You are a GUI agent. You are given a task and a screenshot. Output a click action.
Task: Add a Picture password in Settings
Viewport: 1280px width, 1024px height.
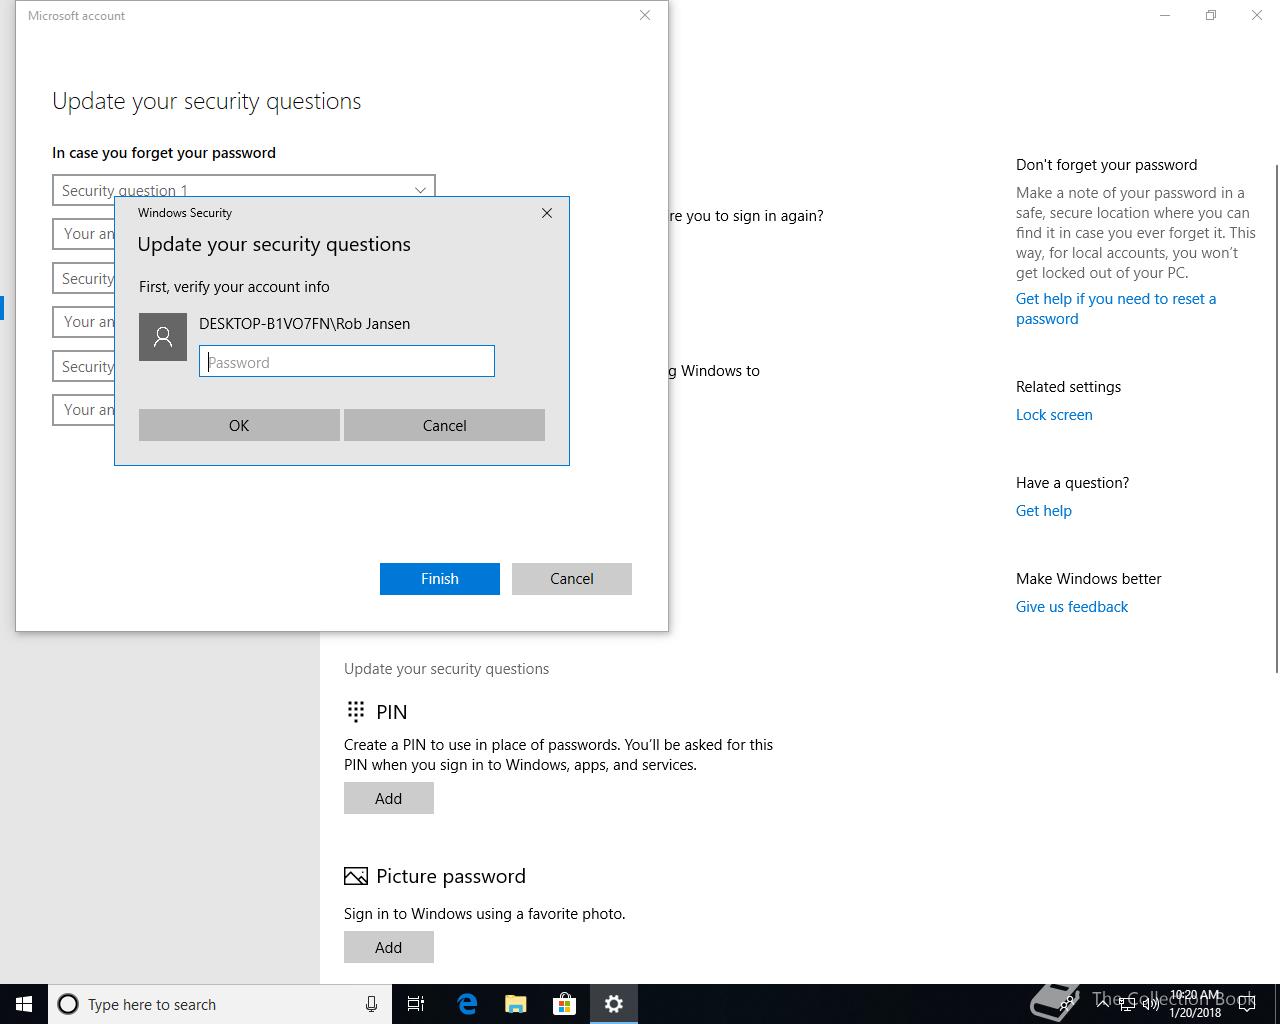click(389, 947)
